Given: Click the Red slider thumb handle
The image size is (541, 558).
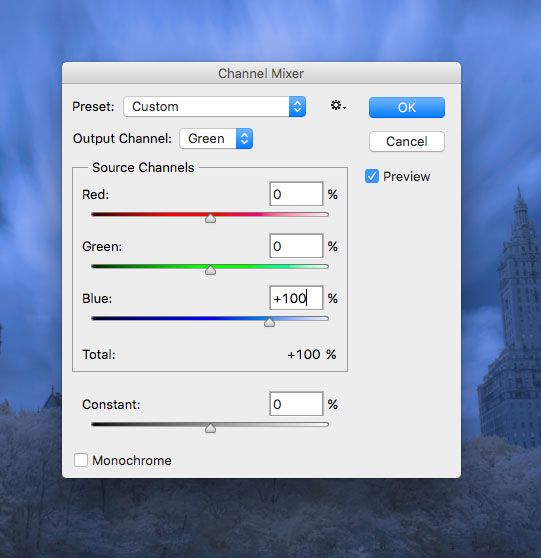Looking at the screenshot, I should click(x=210, y=218).
